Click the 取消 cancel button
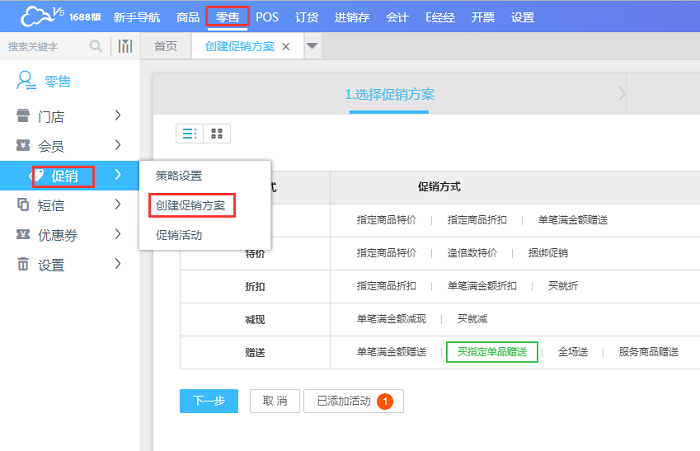 click(274, 401)
